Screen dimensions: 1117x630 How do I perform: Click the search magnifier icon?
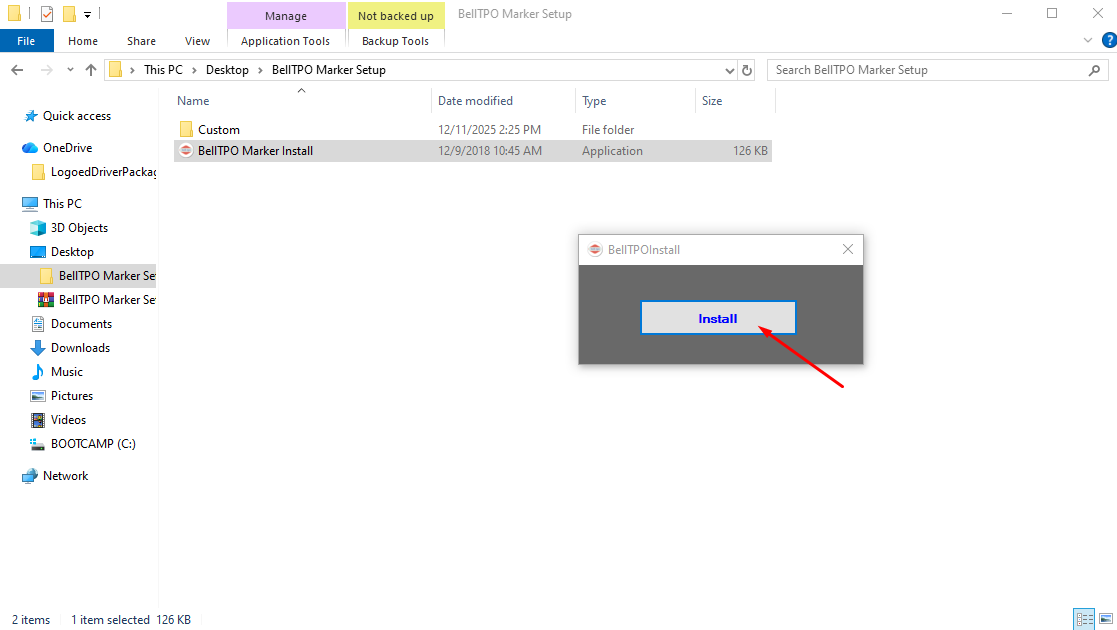(1095, 70)
